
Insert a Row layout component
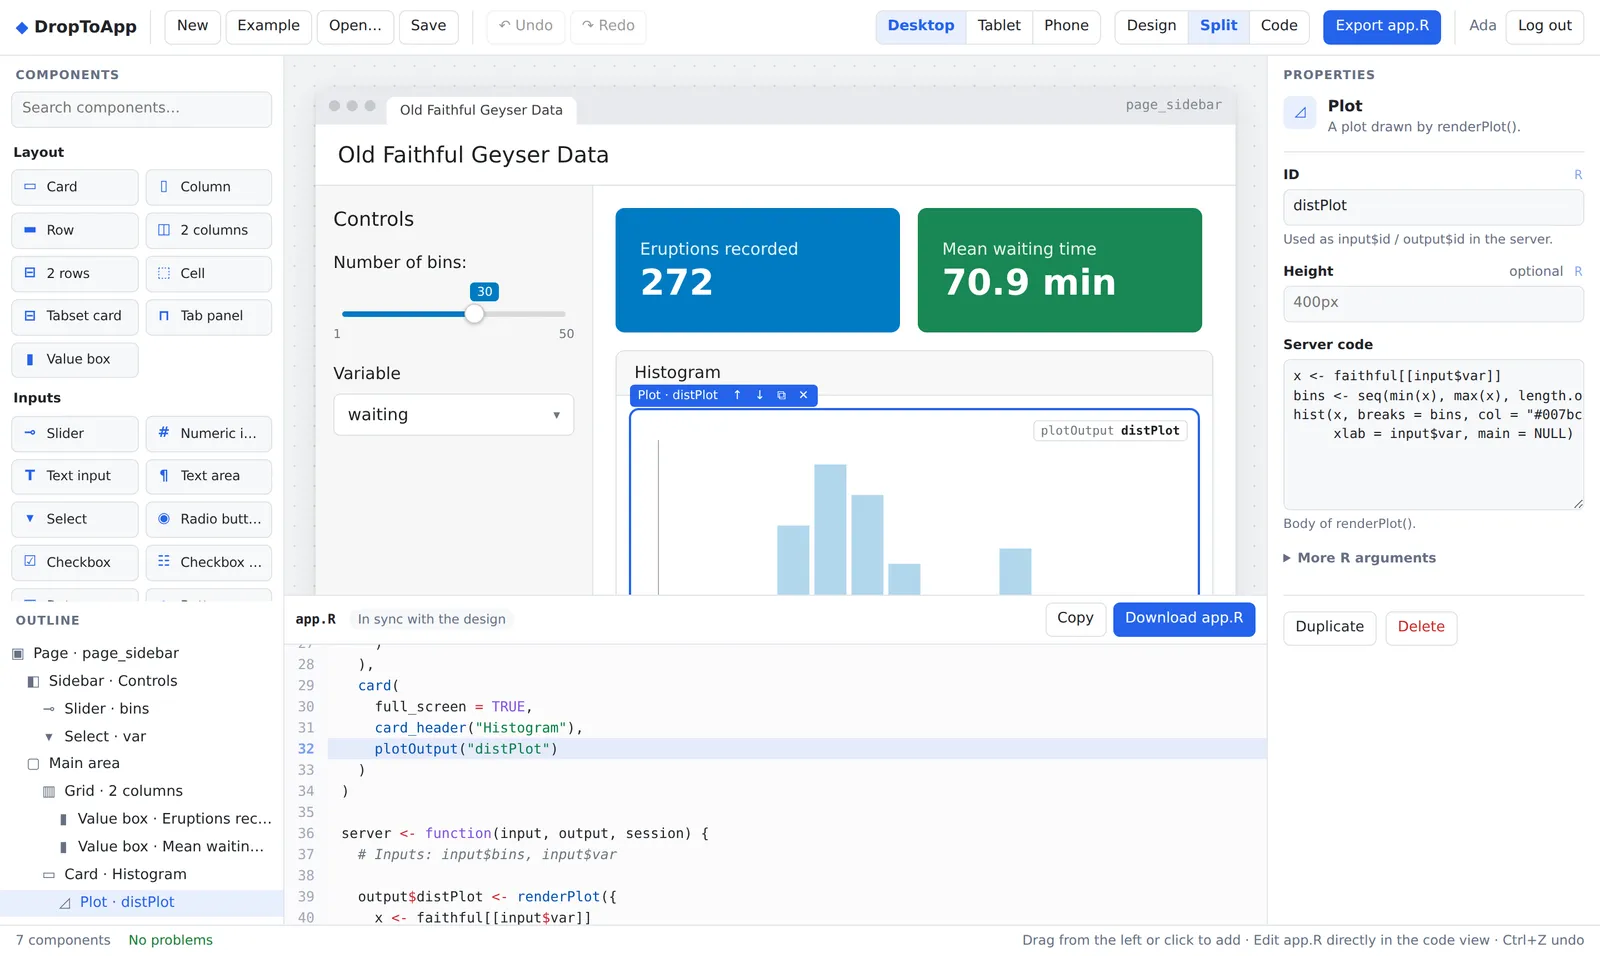pyautogui.click(x=75, y=230)
